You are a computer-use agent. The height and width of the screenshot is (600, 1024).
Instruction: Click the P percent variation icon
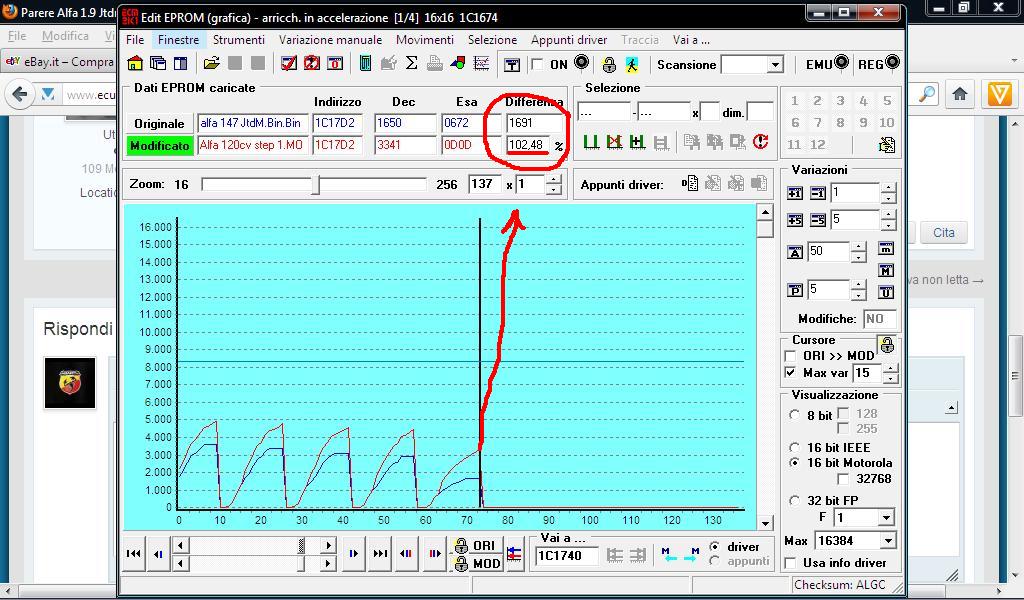coord(795,291)
